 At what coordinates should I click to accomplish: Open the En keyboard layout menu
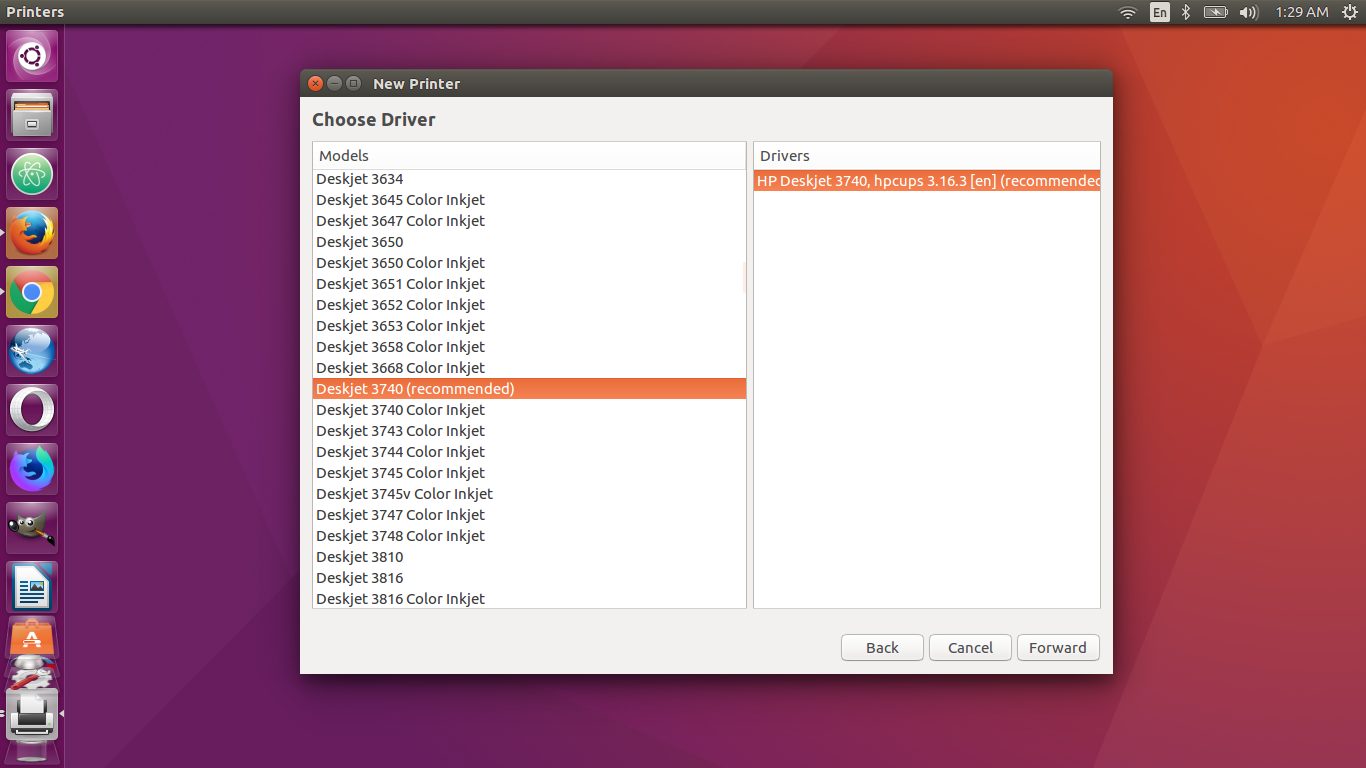pyautogui.click(x=1159, y=12)
